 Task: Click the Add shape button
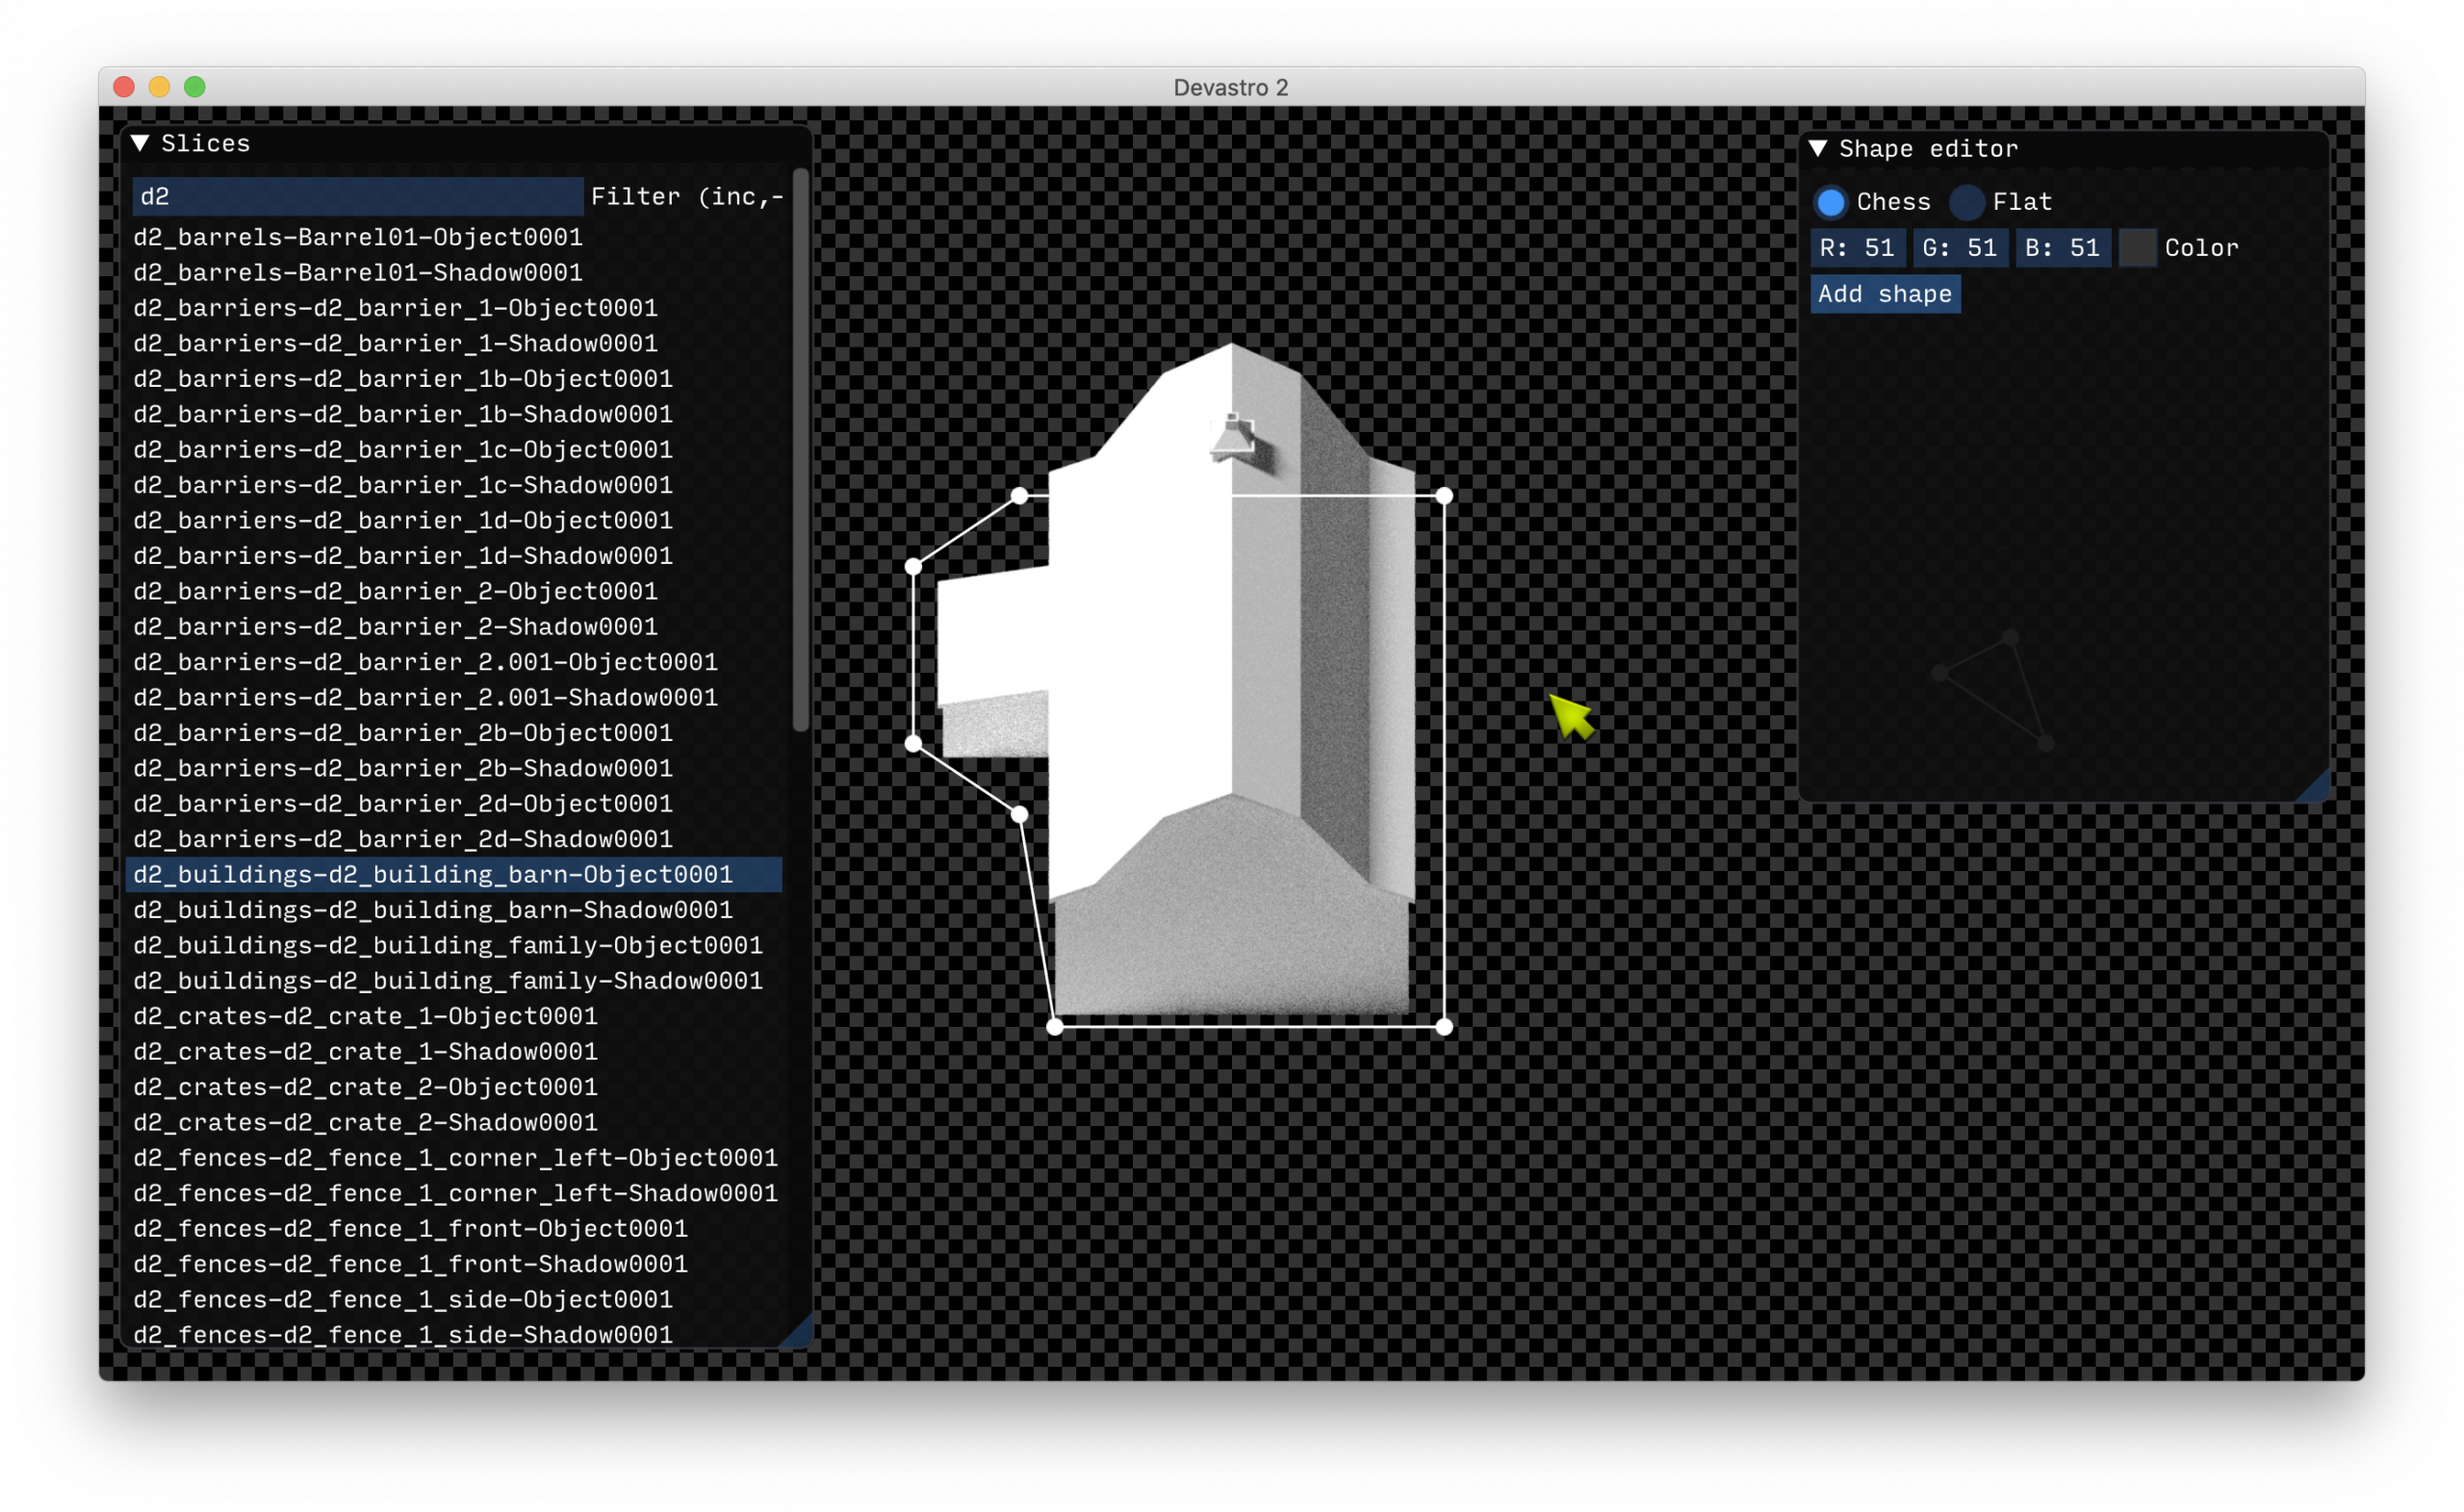(x=1886, y=294)
